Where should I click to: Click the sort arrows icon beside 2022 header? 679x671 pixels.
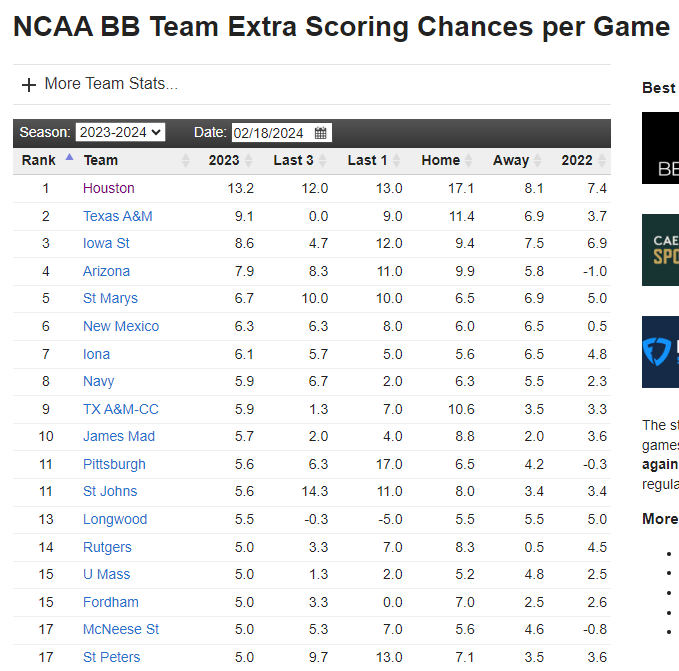tap(601, 161)
